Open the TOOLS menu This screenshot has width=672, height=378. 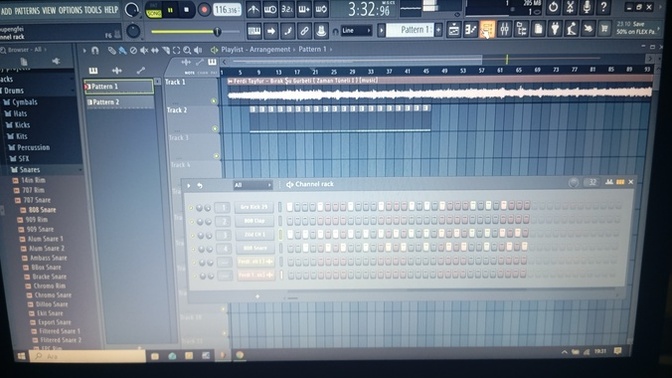(93, 10)
